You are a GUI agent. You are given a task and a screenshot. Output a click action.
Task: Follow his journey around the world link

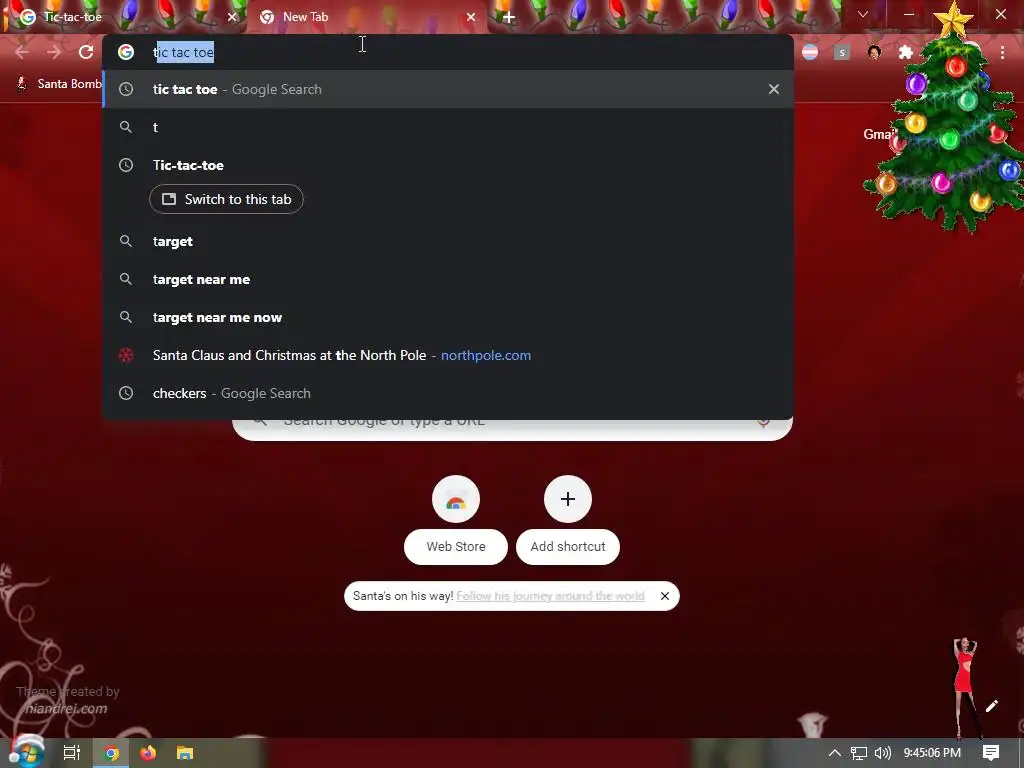point(551,596)
